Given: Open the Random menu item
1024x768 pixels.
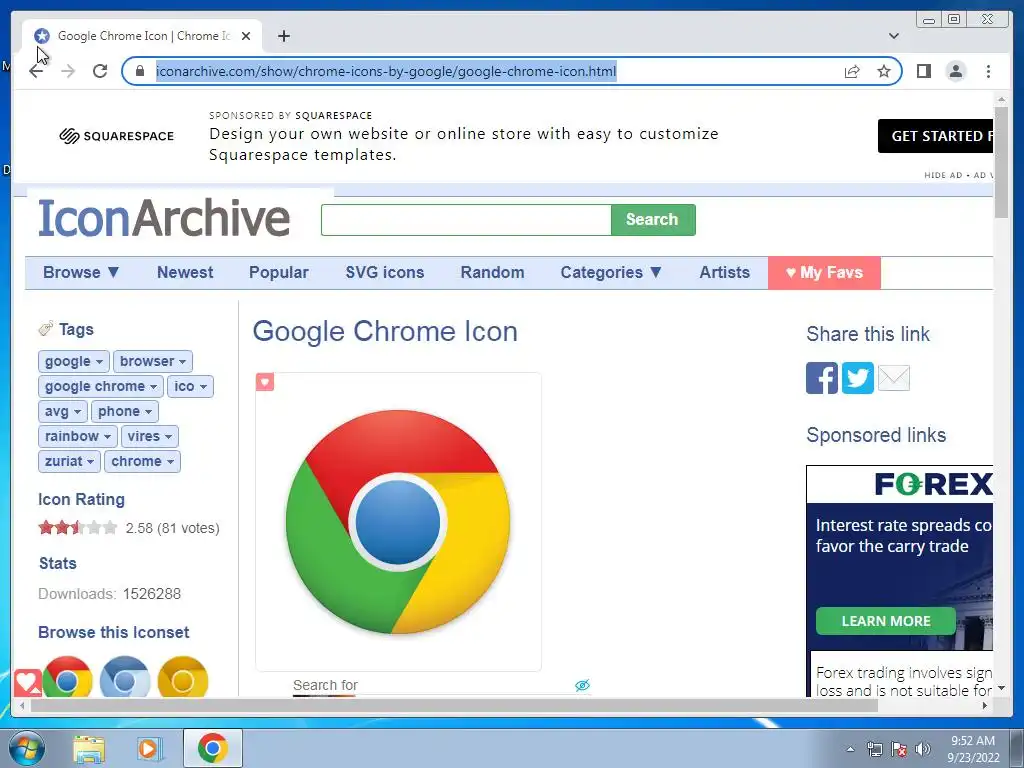Looking at the screenshot, I should 492,272.
